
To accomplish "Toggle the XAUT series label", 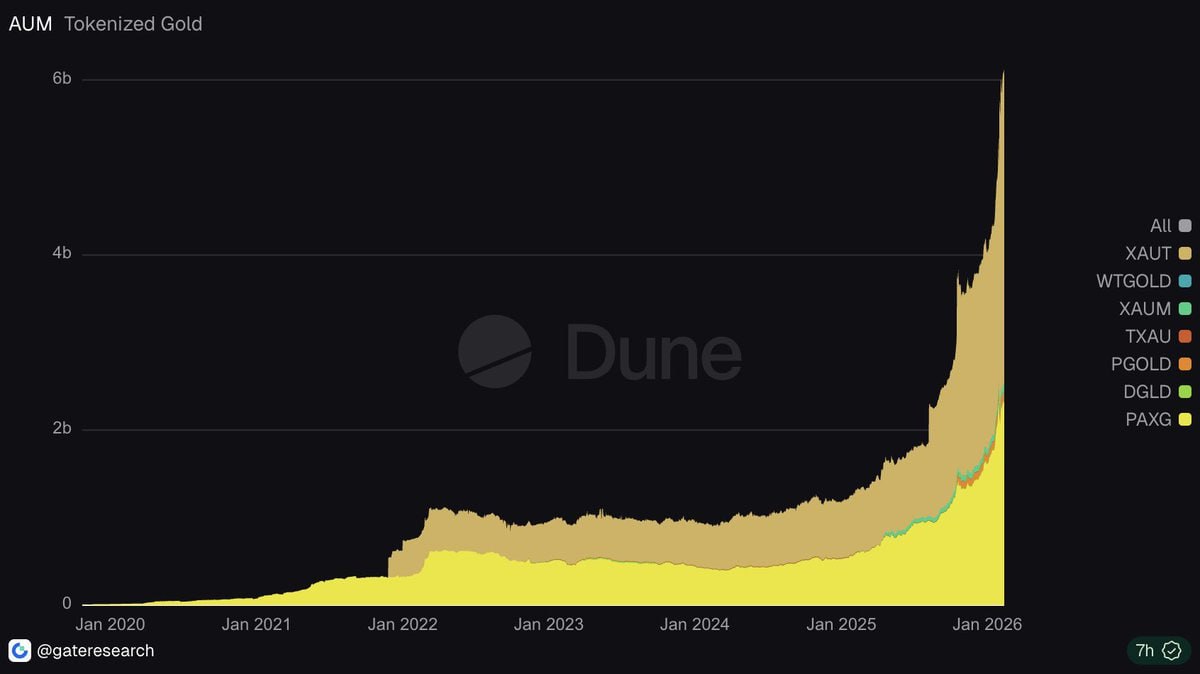I will coord(1148,254).
